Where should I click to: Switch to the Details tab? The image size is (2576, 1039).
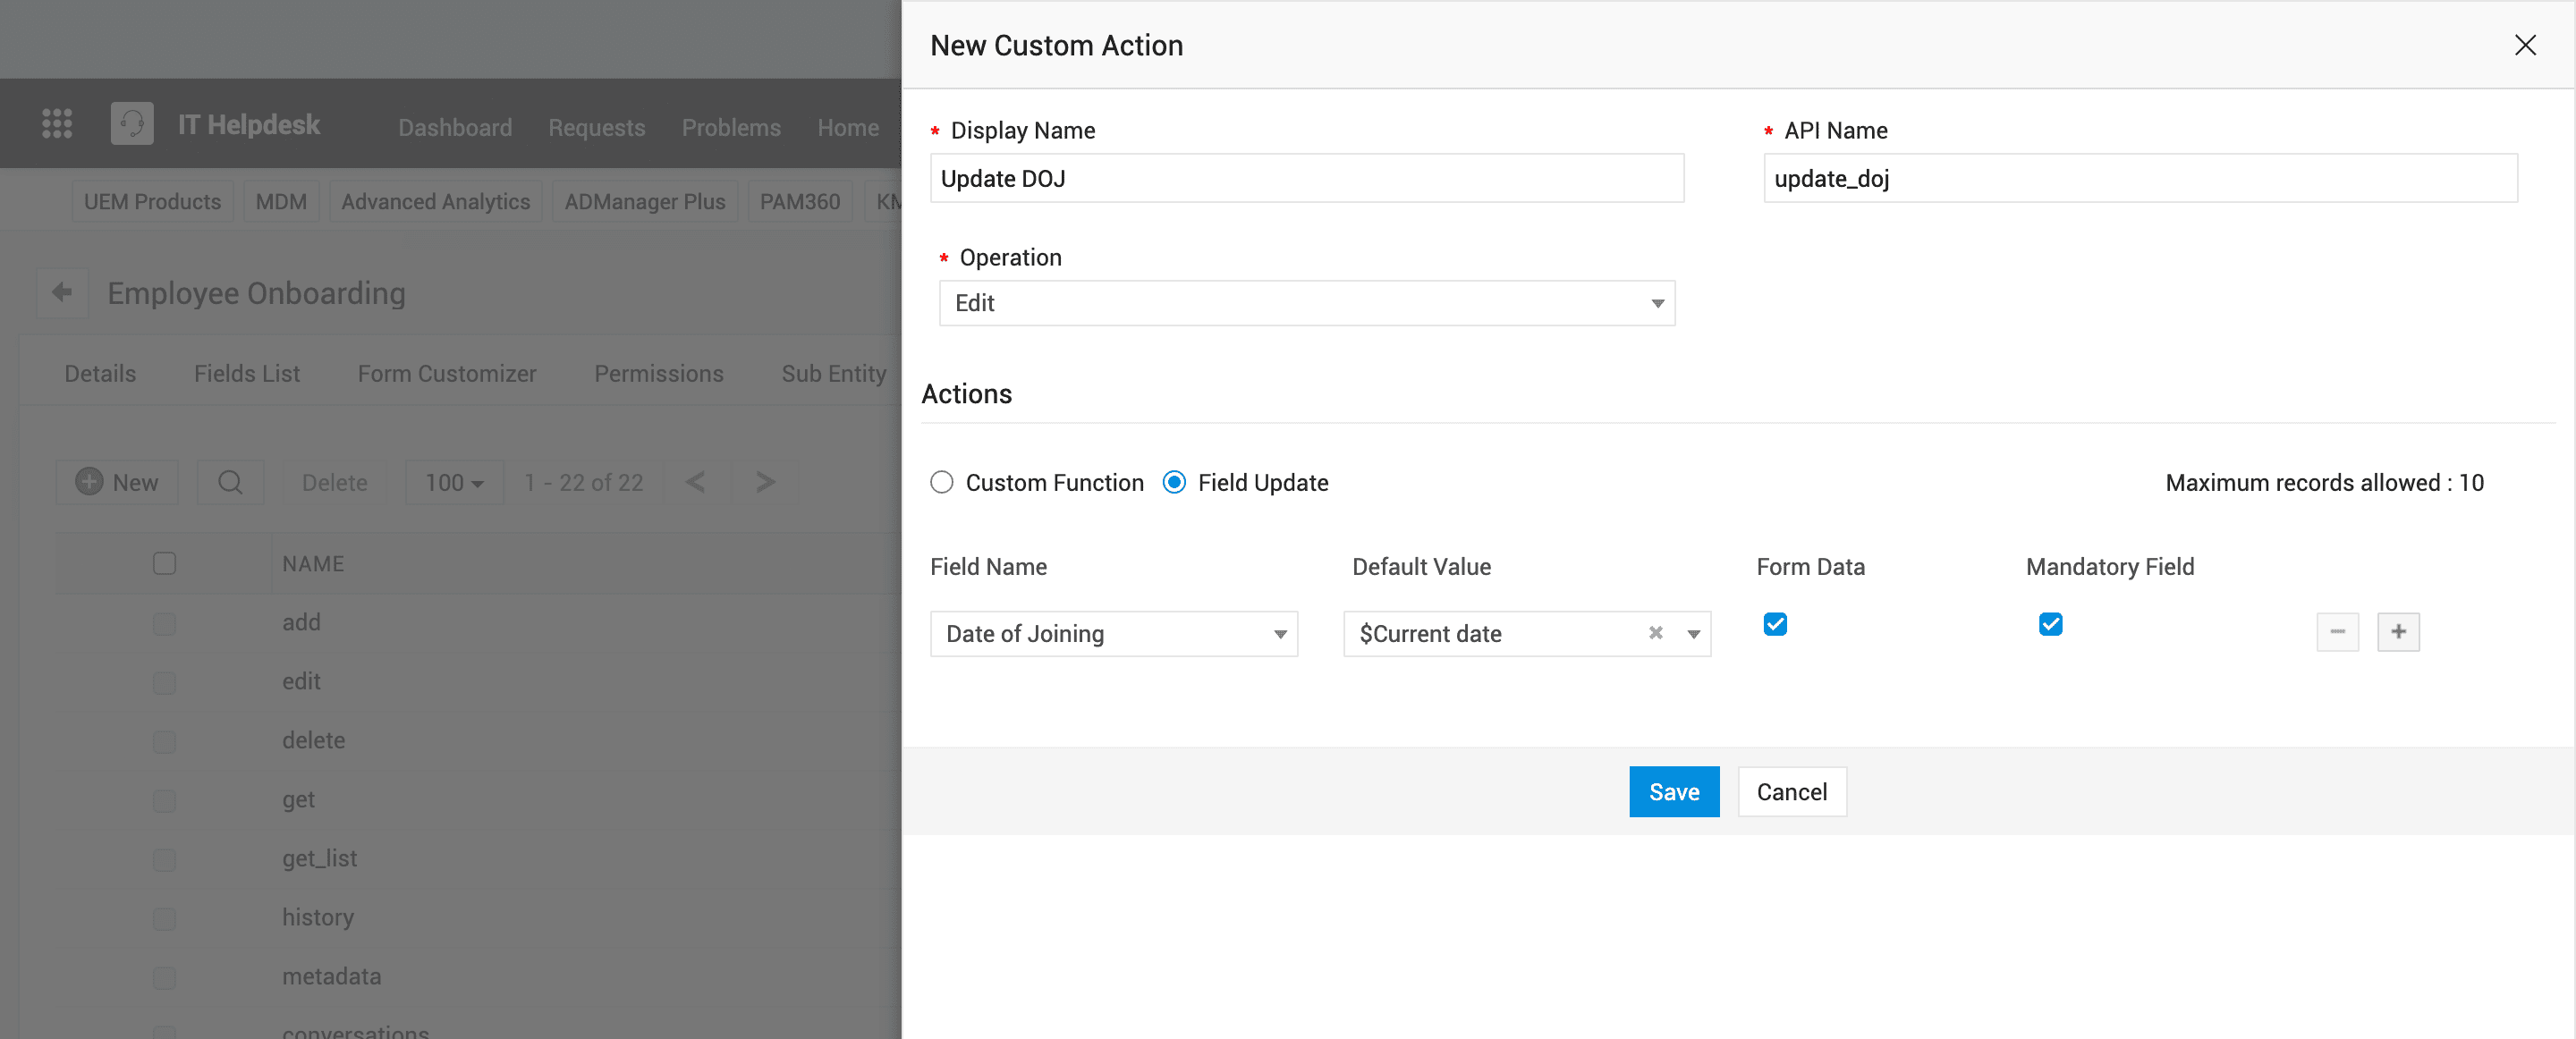click(x=100, y=373)
